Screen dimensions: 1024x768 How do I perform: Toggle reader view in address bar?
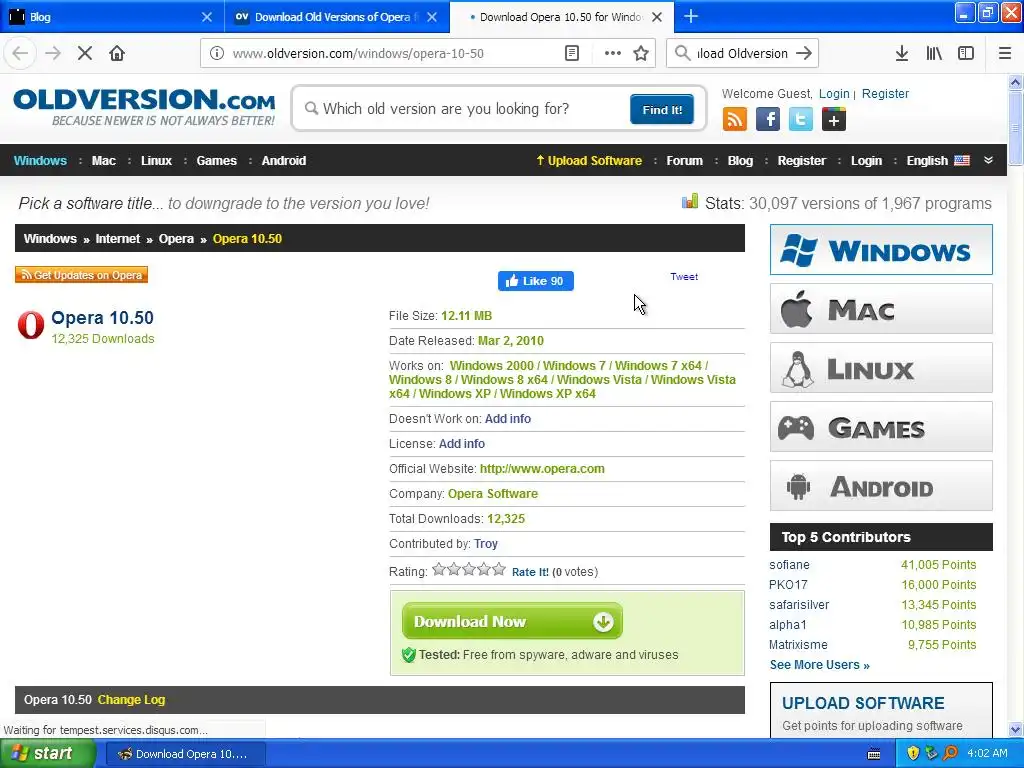(571, 54)
